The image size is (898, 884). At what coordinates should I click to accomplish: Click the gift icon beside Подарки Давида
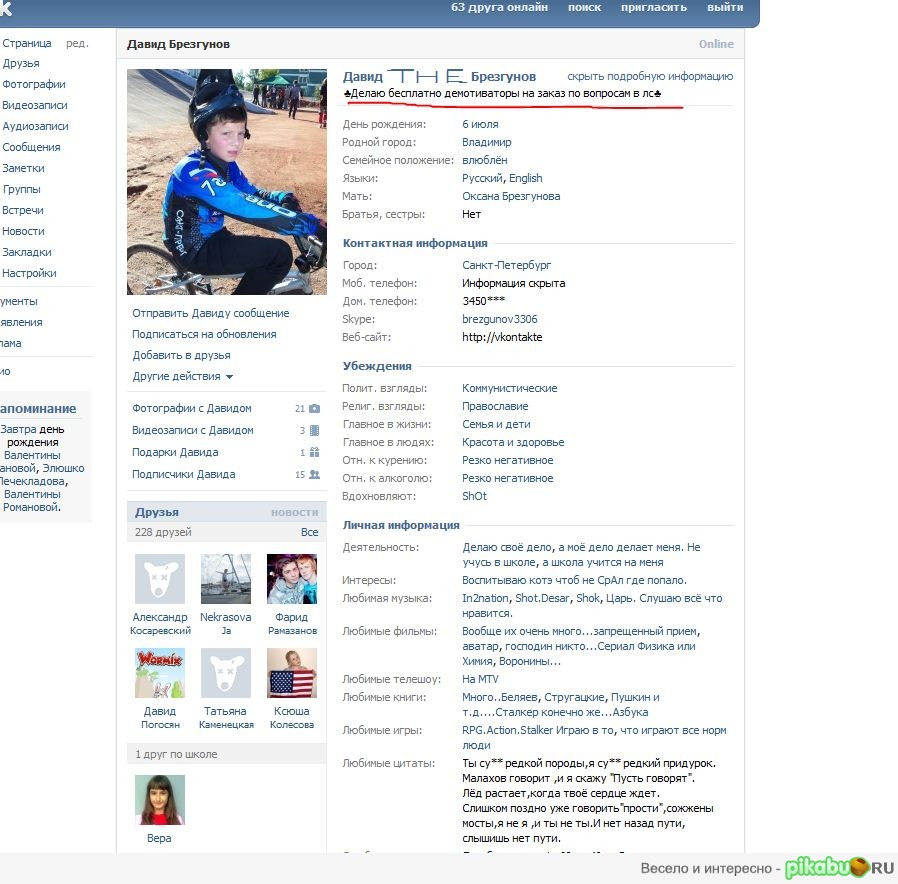coord(314,453)
